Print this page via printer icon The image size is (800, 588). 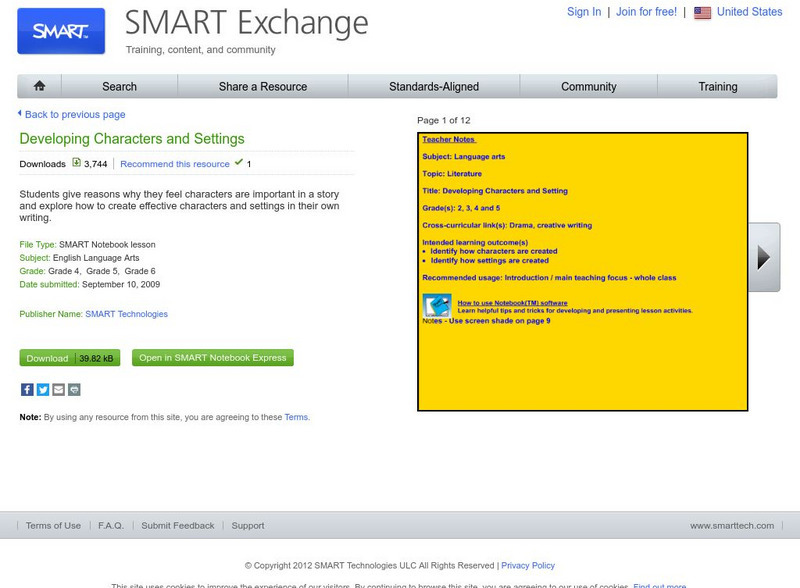74,389
